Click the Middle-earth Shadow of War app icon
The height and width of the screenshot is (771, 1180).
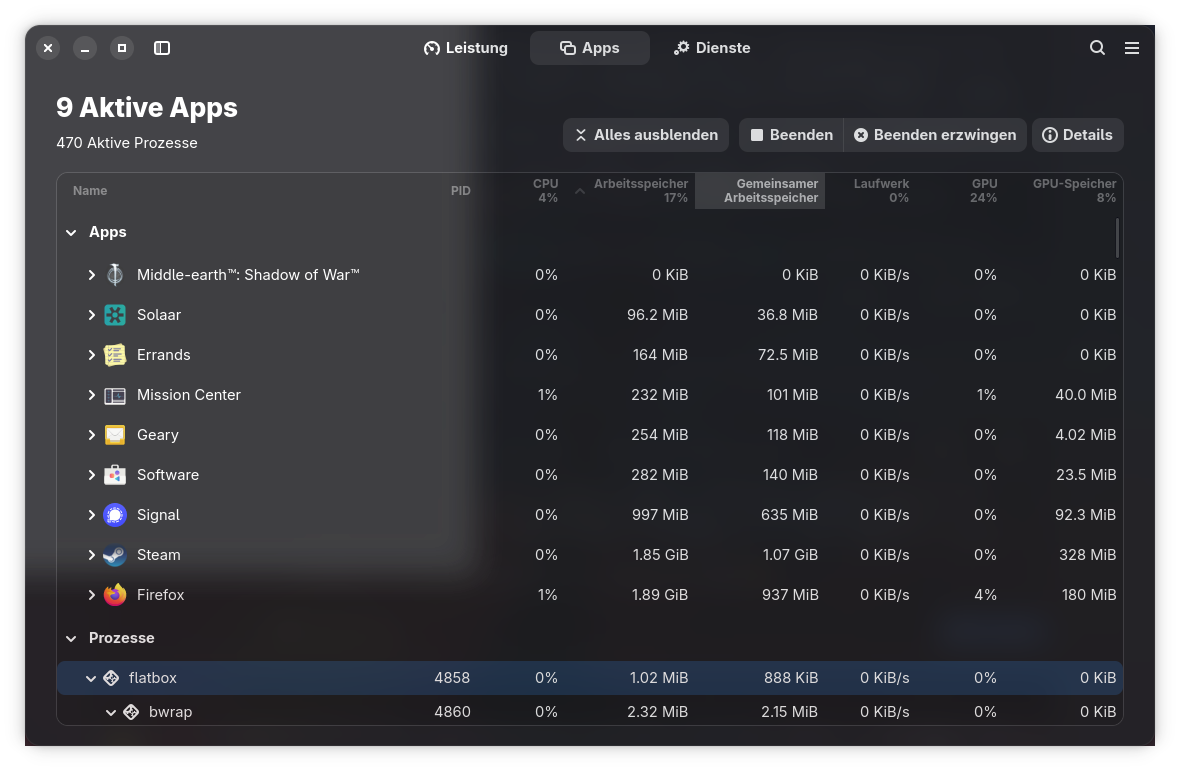tap(114, 275)
